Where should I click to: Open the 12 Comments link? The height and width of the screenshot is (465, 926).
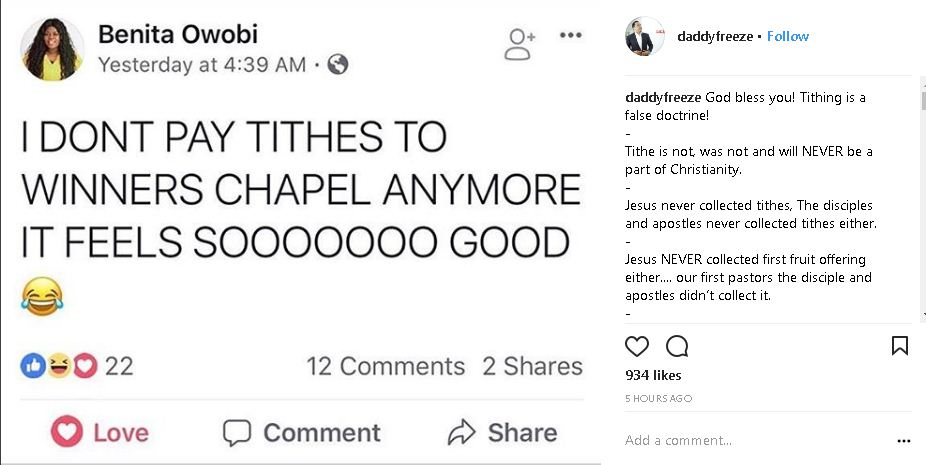[x=385, y=366]
